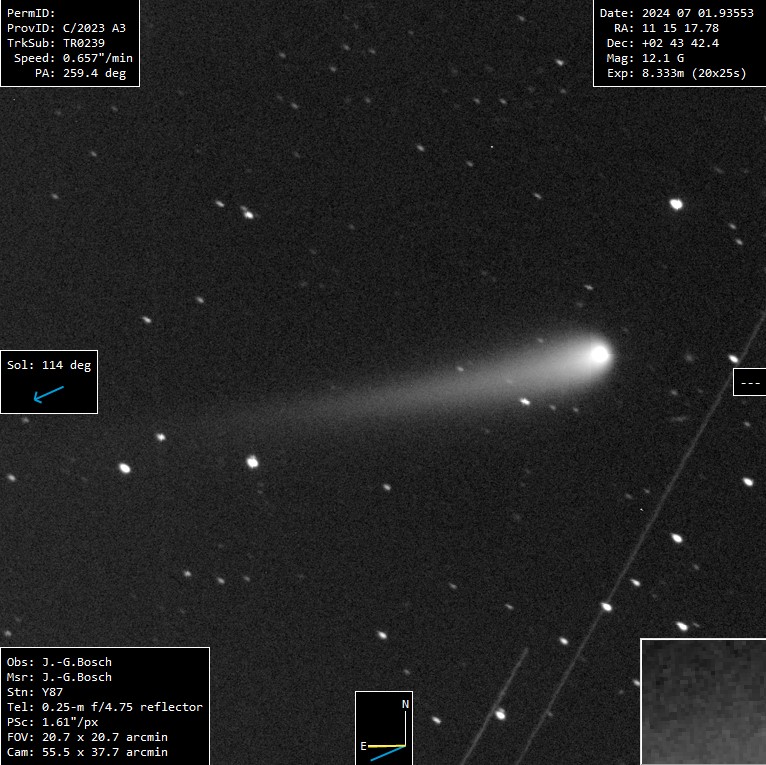Screen dimensions: 766x765
Task: Select the 'PermID:' label
Action: point(31,13)
